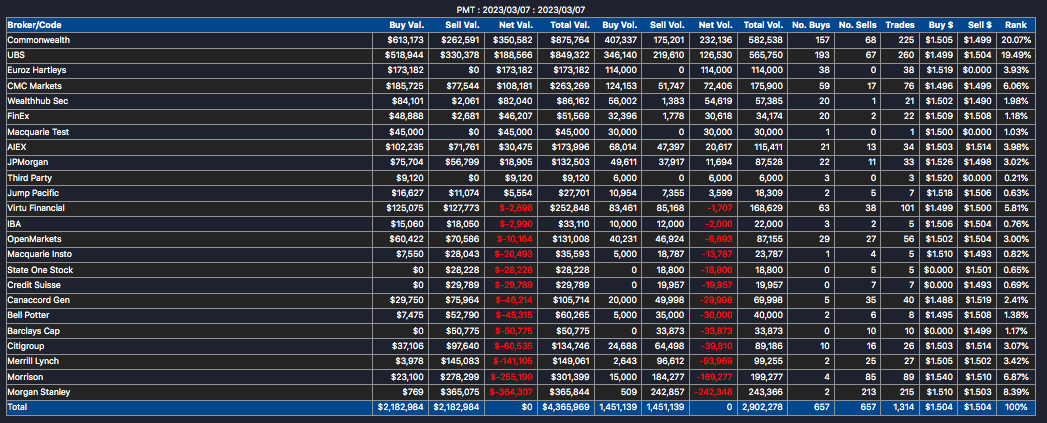Click total trades cell 1,314
The width and height of the screenshot is (1047, 423).
[903, 407]
